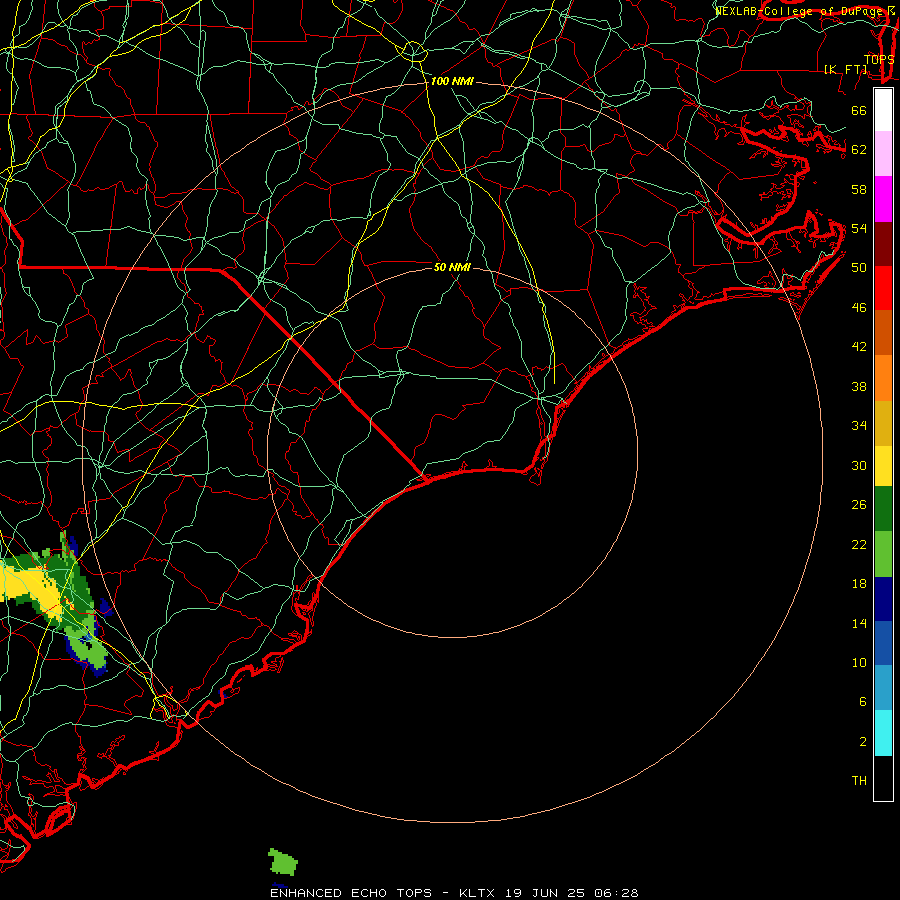Click the "18" scale label

(859, 584)
